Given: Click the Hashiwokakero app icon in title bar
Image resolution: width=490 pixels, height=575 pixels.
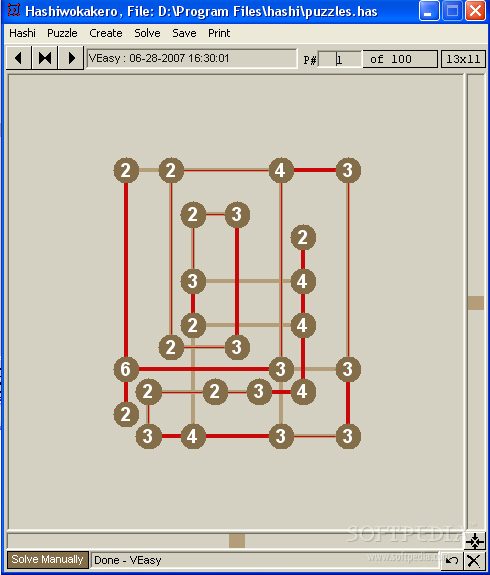Looking at the screenshot, I should [x=13, y=10].
